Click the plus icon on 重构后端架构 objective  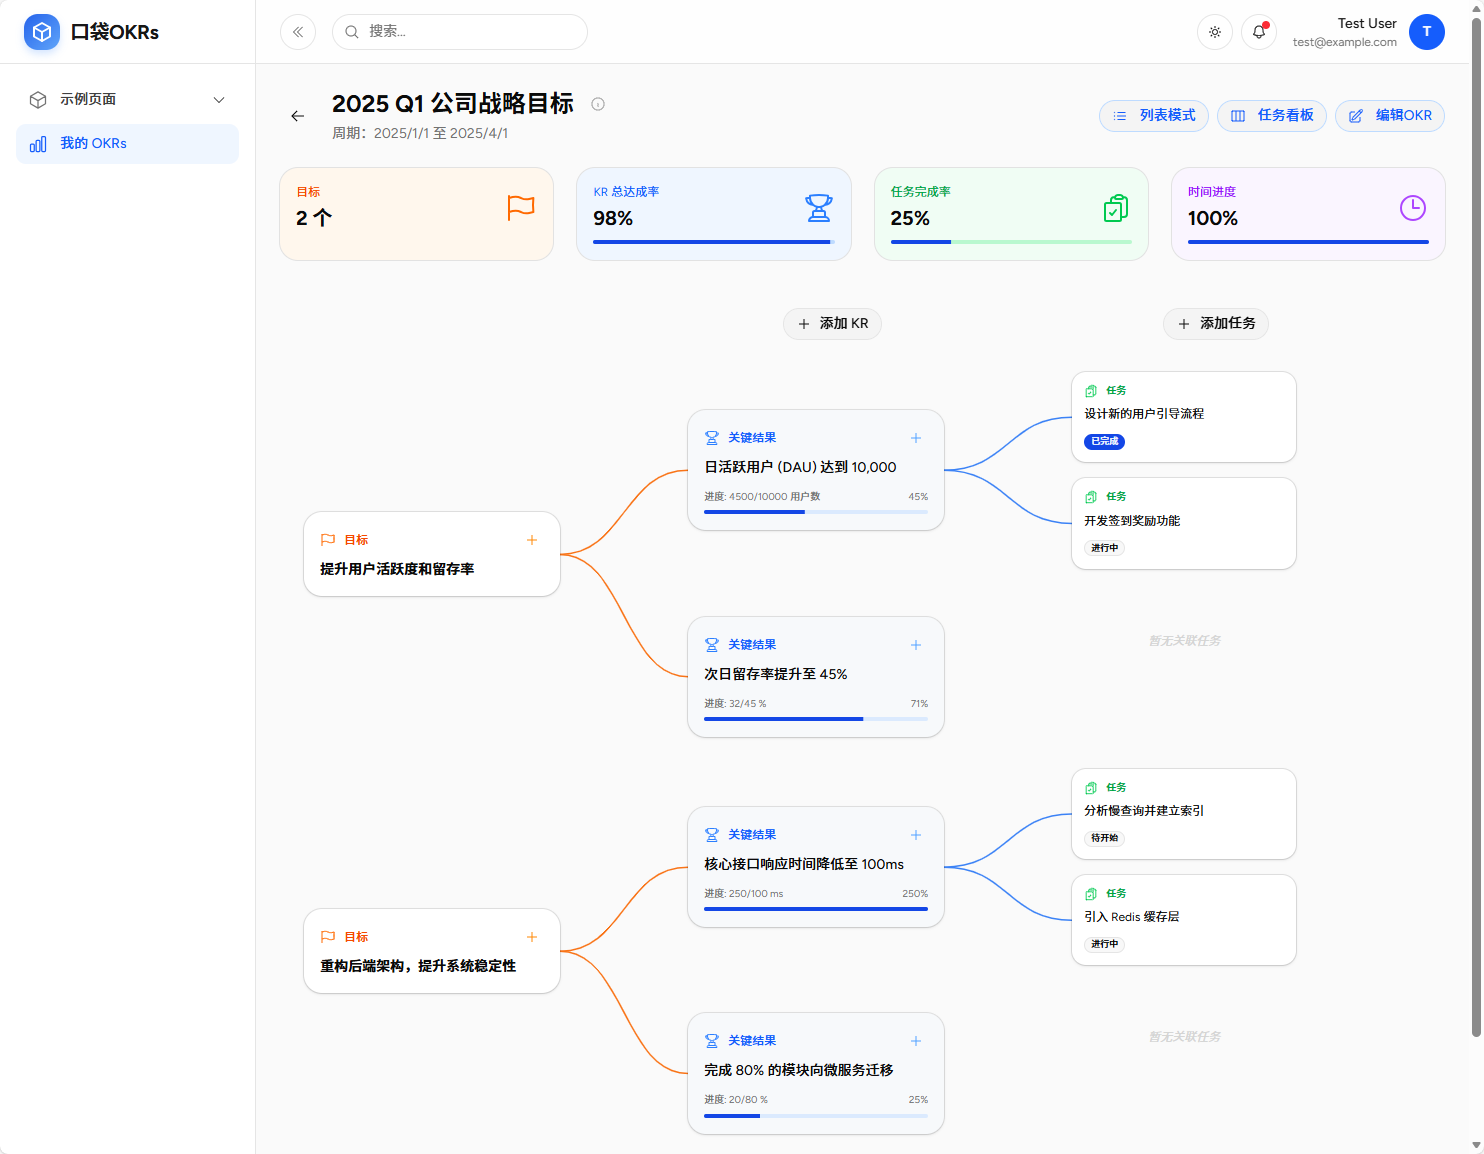point(532,937)
